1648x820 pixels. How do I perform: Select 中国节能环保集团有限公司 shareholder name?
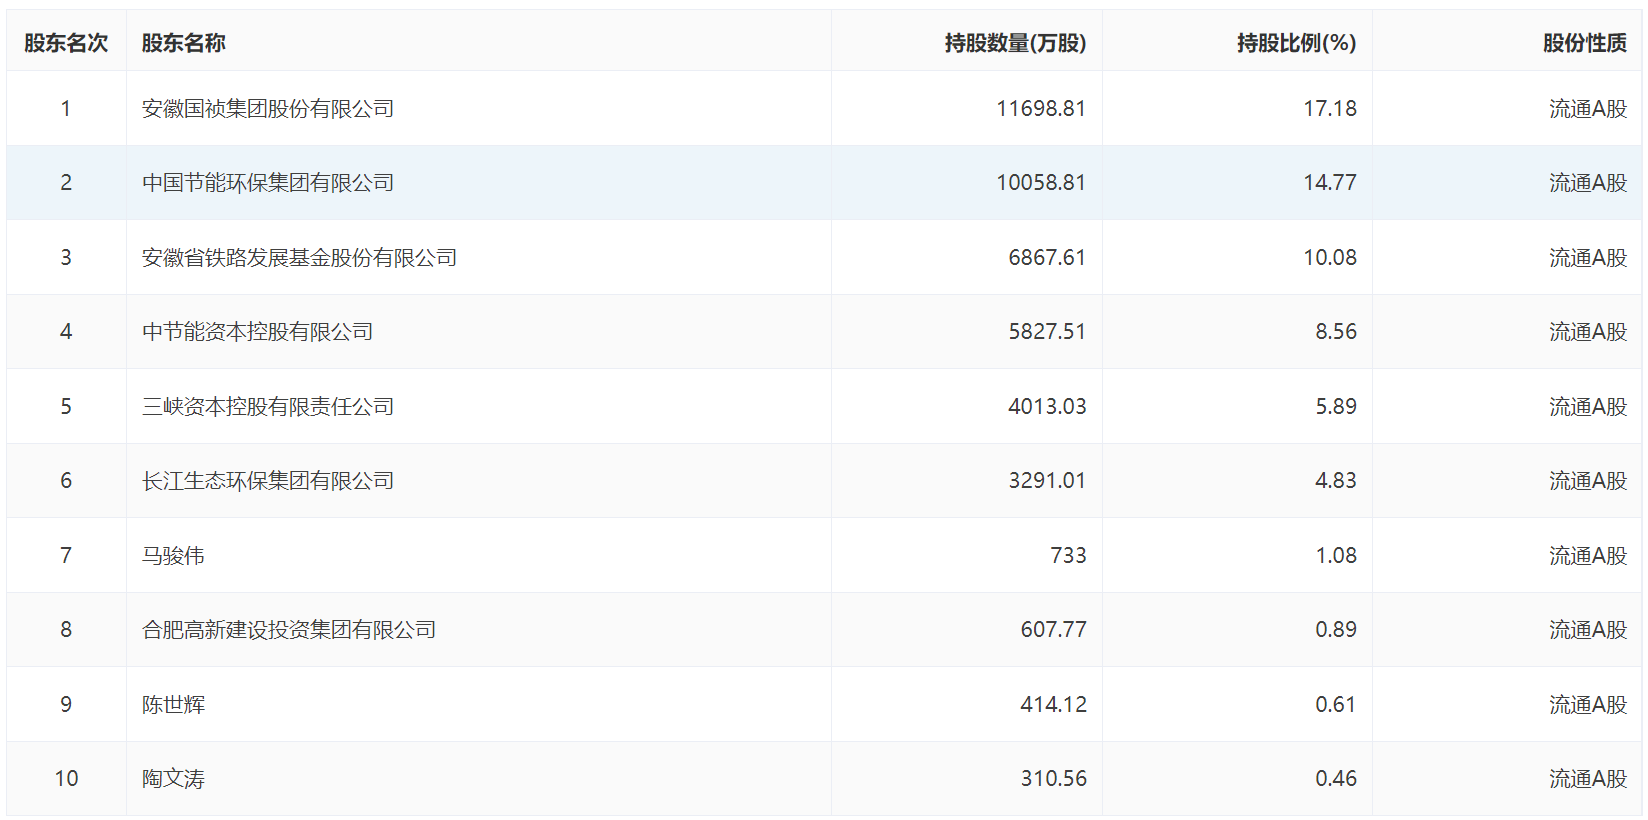pyautogui.click(x=268, y=183)
